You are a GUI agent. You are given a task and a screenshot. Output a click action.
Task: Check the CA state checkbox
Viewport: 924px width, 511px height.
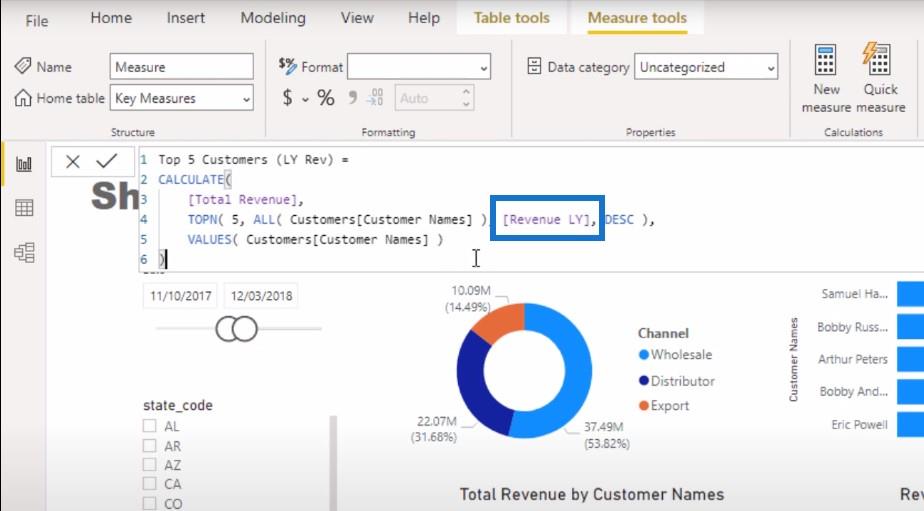150,484
